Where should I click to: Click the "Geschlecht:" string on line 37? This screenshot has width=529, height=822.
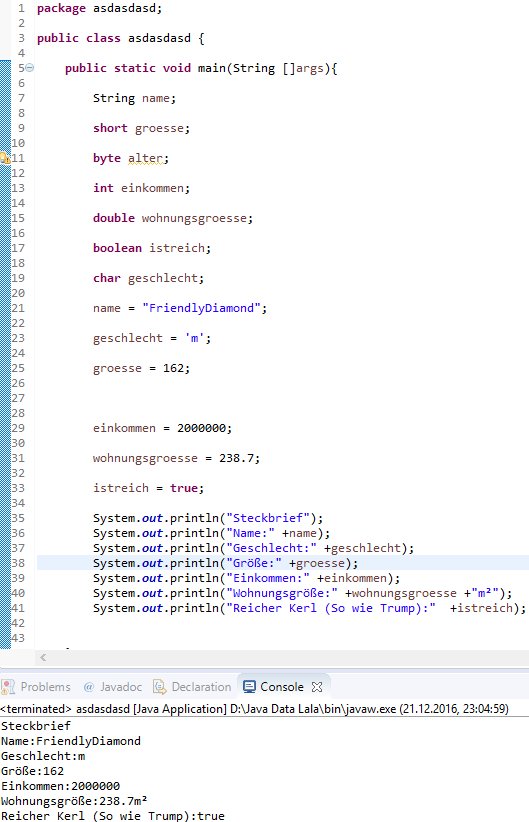pos(271,548)
